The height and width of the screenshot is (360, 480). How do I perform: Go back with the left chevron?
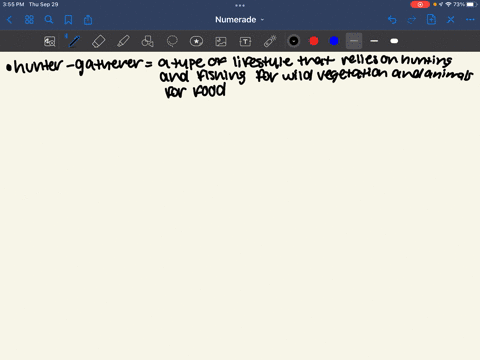point(9,20)
